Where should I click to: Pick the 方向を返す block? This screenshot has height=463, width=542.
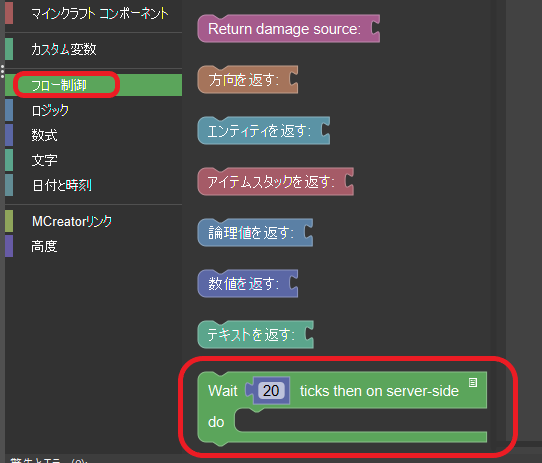click(x=247, y=80)
